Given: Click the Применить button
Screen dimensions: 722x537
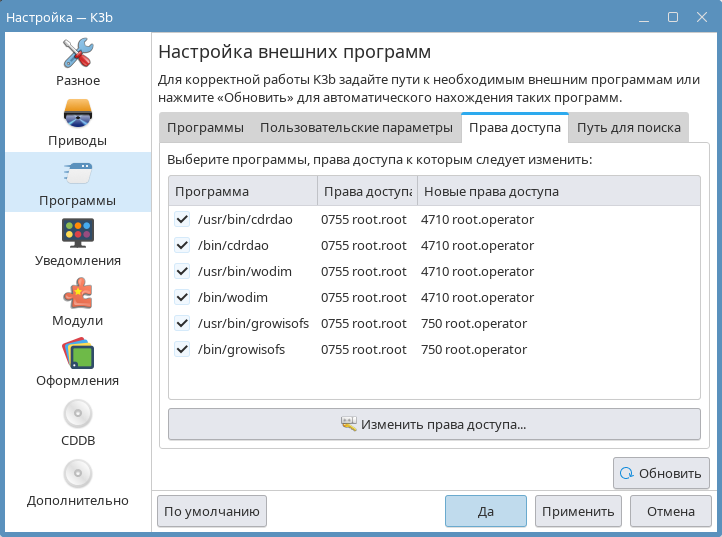Looking at the screenshot, I should point(578,511).
